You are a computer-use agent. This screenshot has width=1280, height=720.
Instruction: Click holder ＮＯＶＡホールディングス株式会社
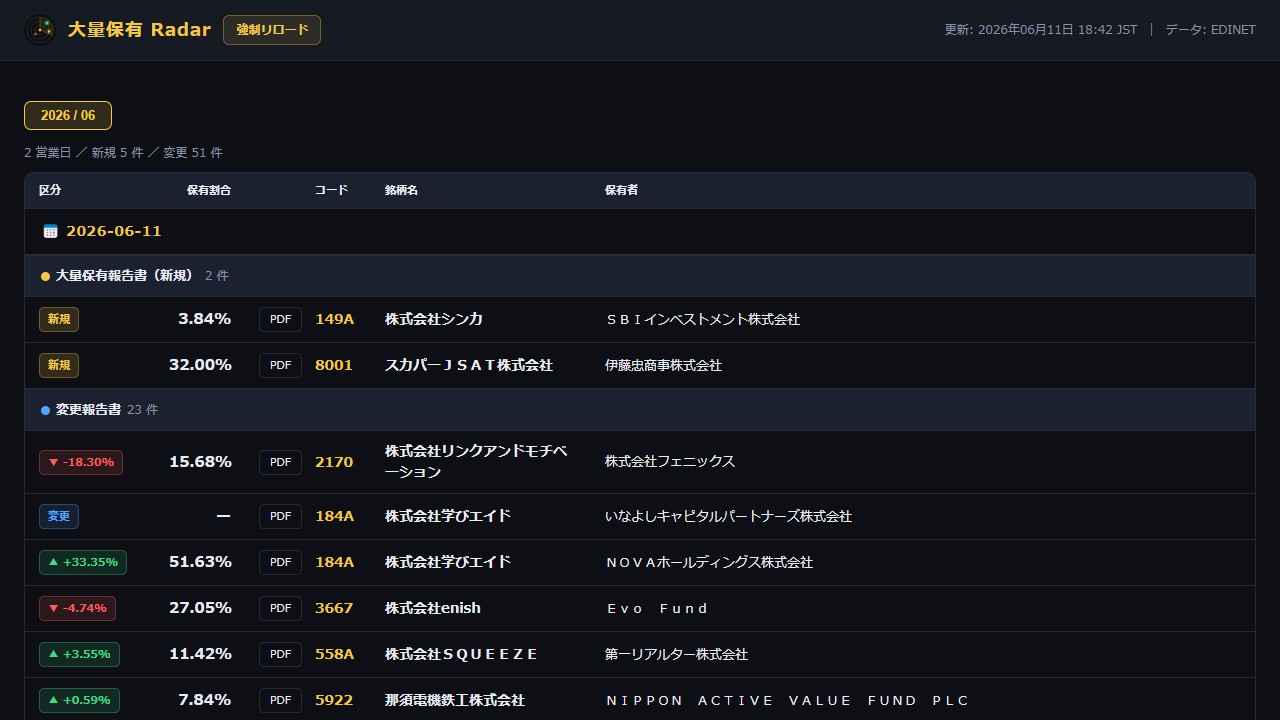coord(709,562)
